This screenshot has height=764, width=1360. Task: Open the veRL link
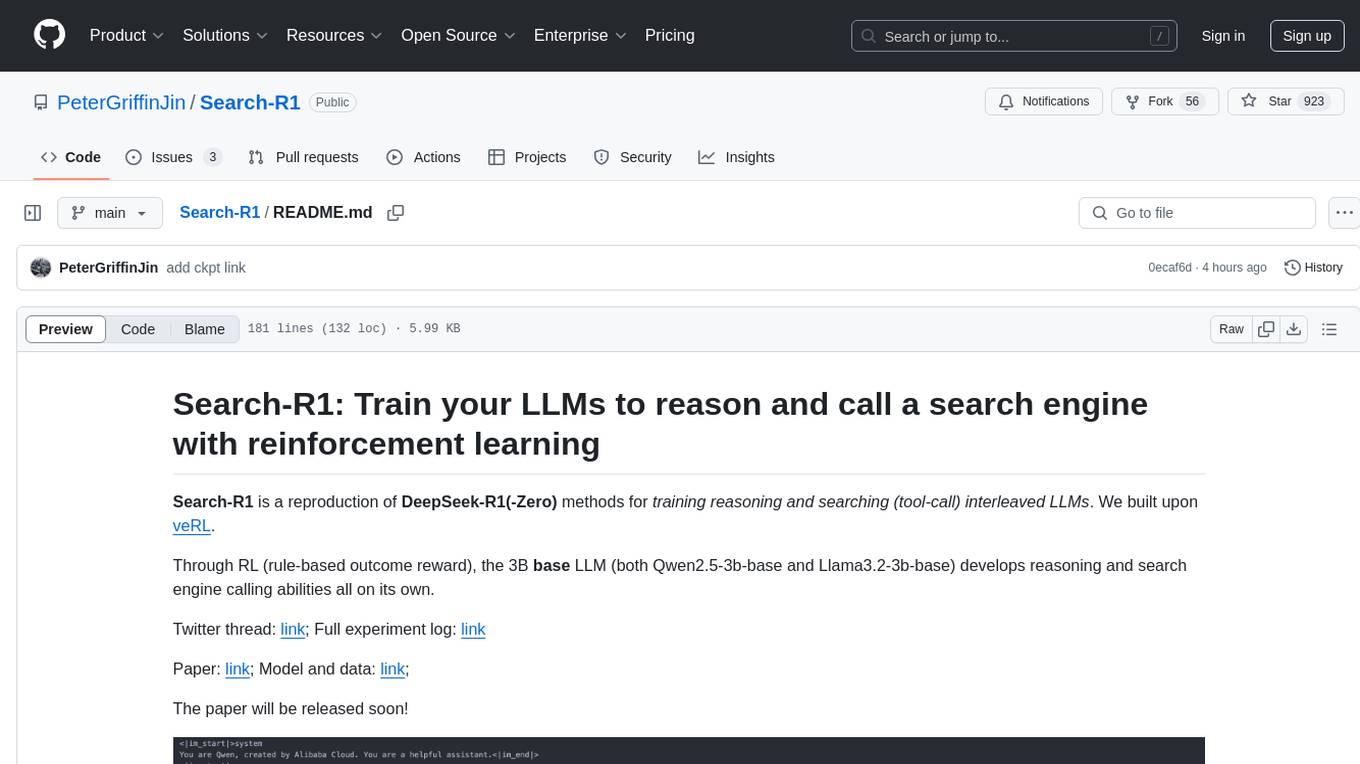(192, 526)
